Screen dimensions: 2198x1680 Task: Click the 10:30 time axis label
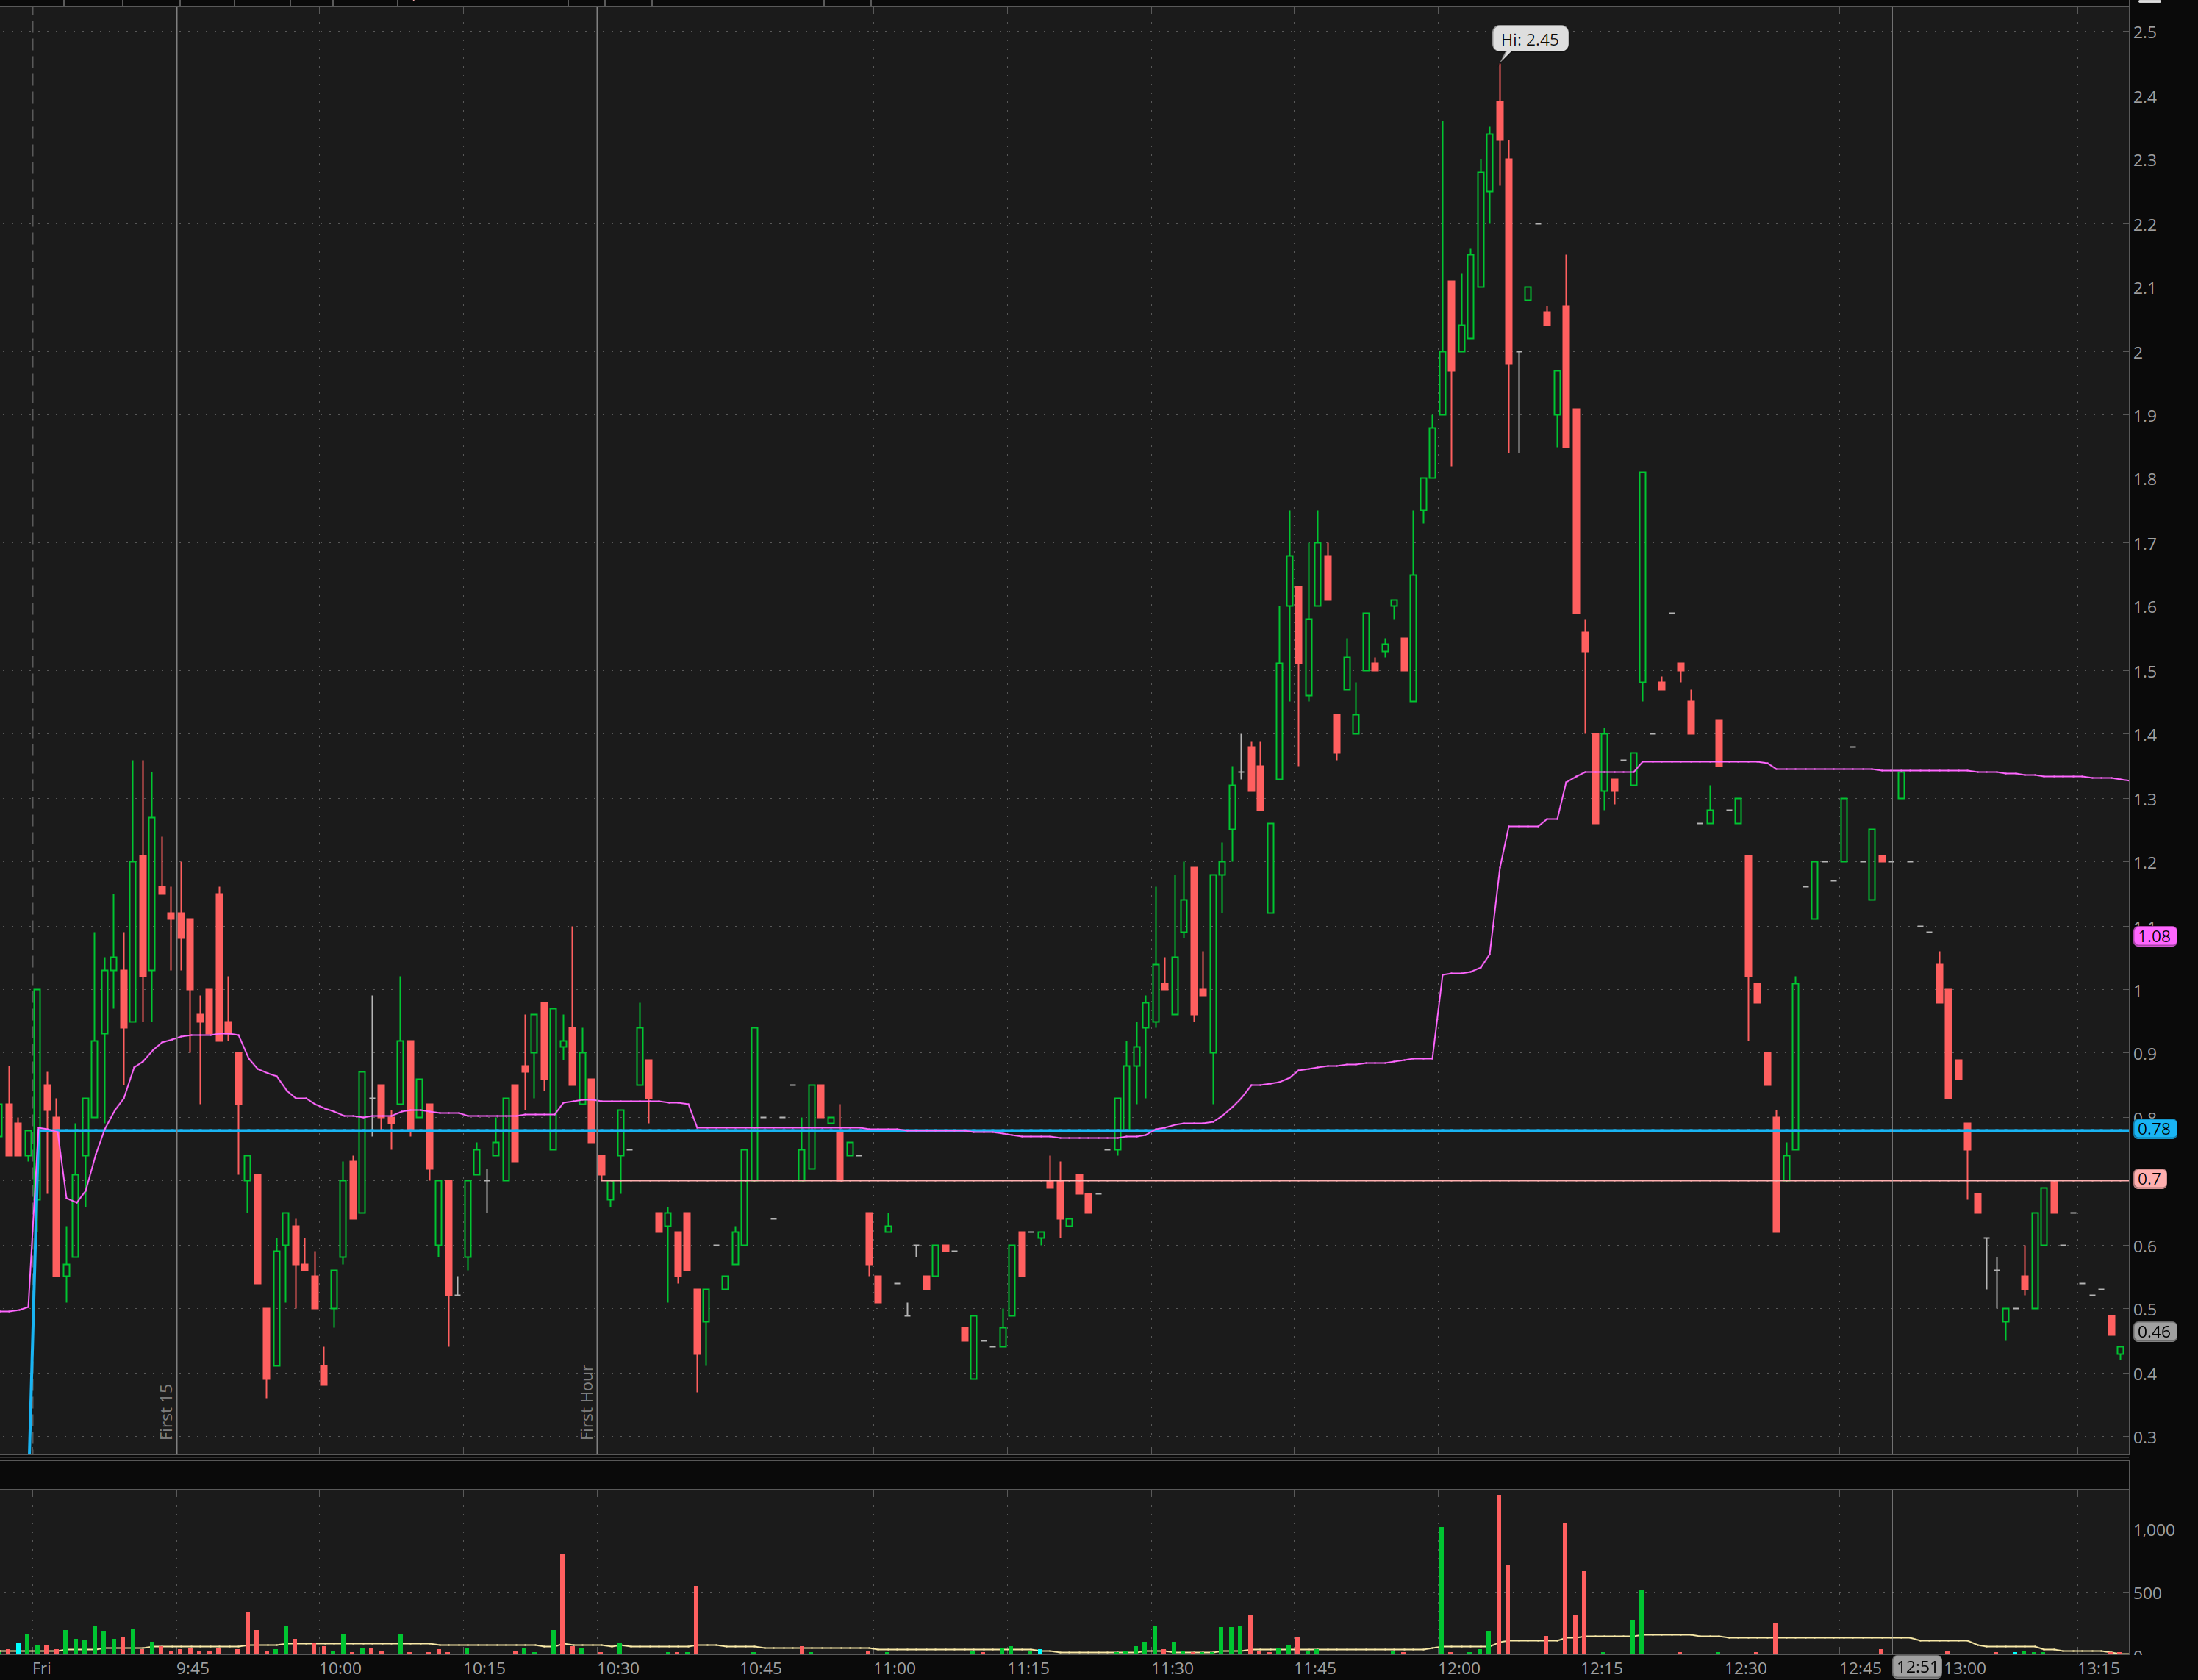pos(618,1668)
